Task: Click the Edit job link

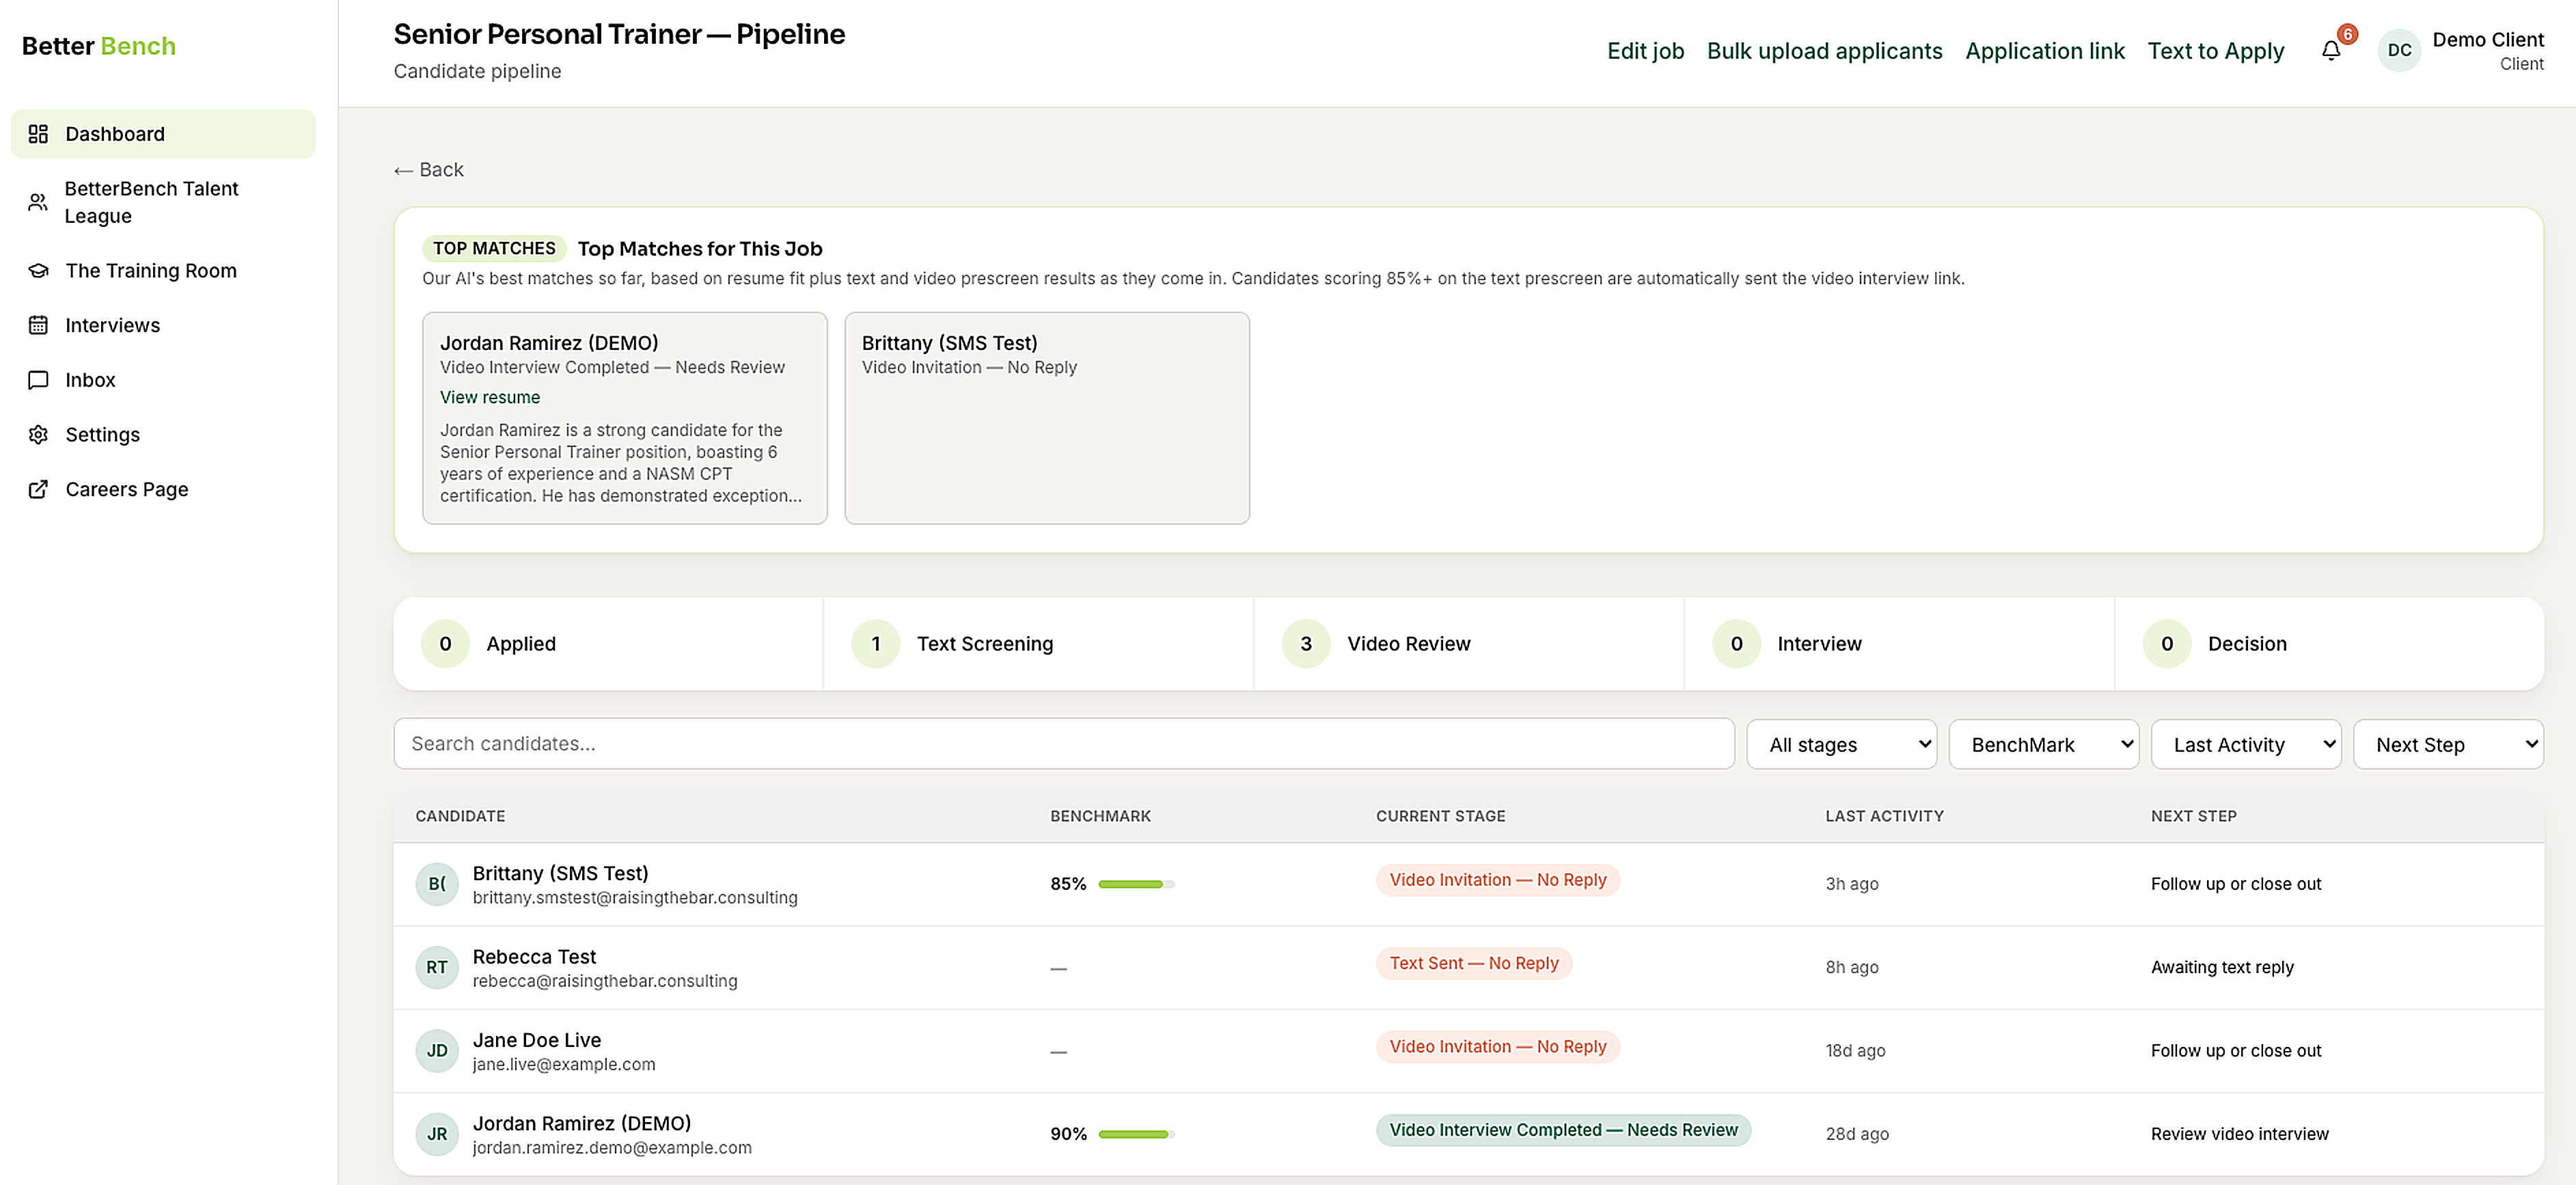Action: point(1645,51)
